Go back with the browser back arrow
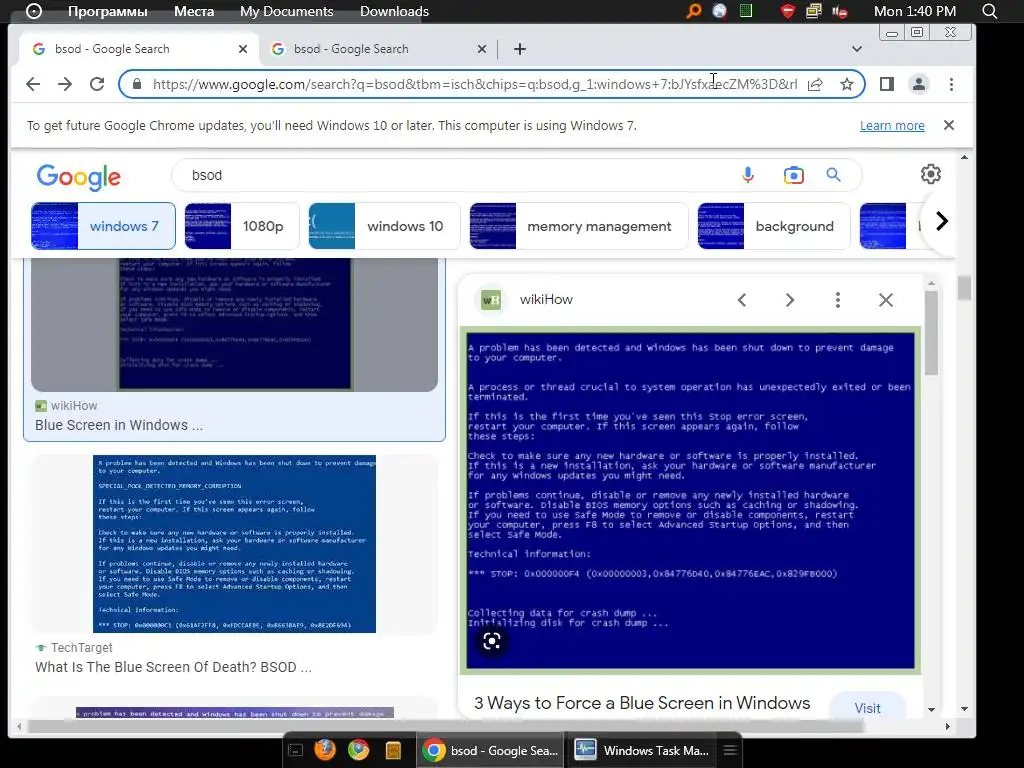Viewport: 1024px width, 768px height. point(33,84)
